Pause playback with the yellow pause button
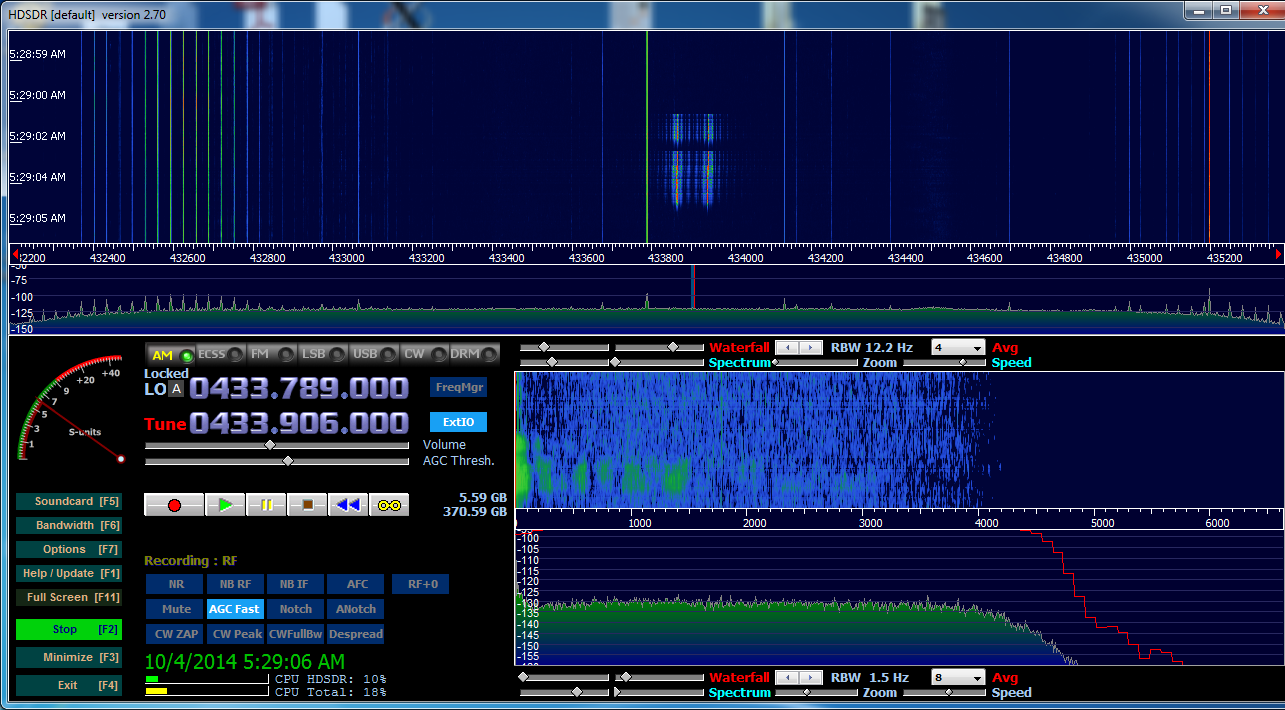 pyautogui.click(x=266, y=505)
